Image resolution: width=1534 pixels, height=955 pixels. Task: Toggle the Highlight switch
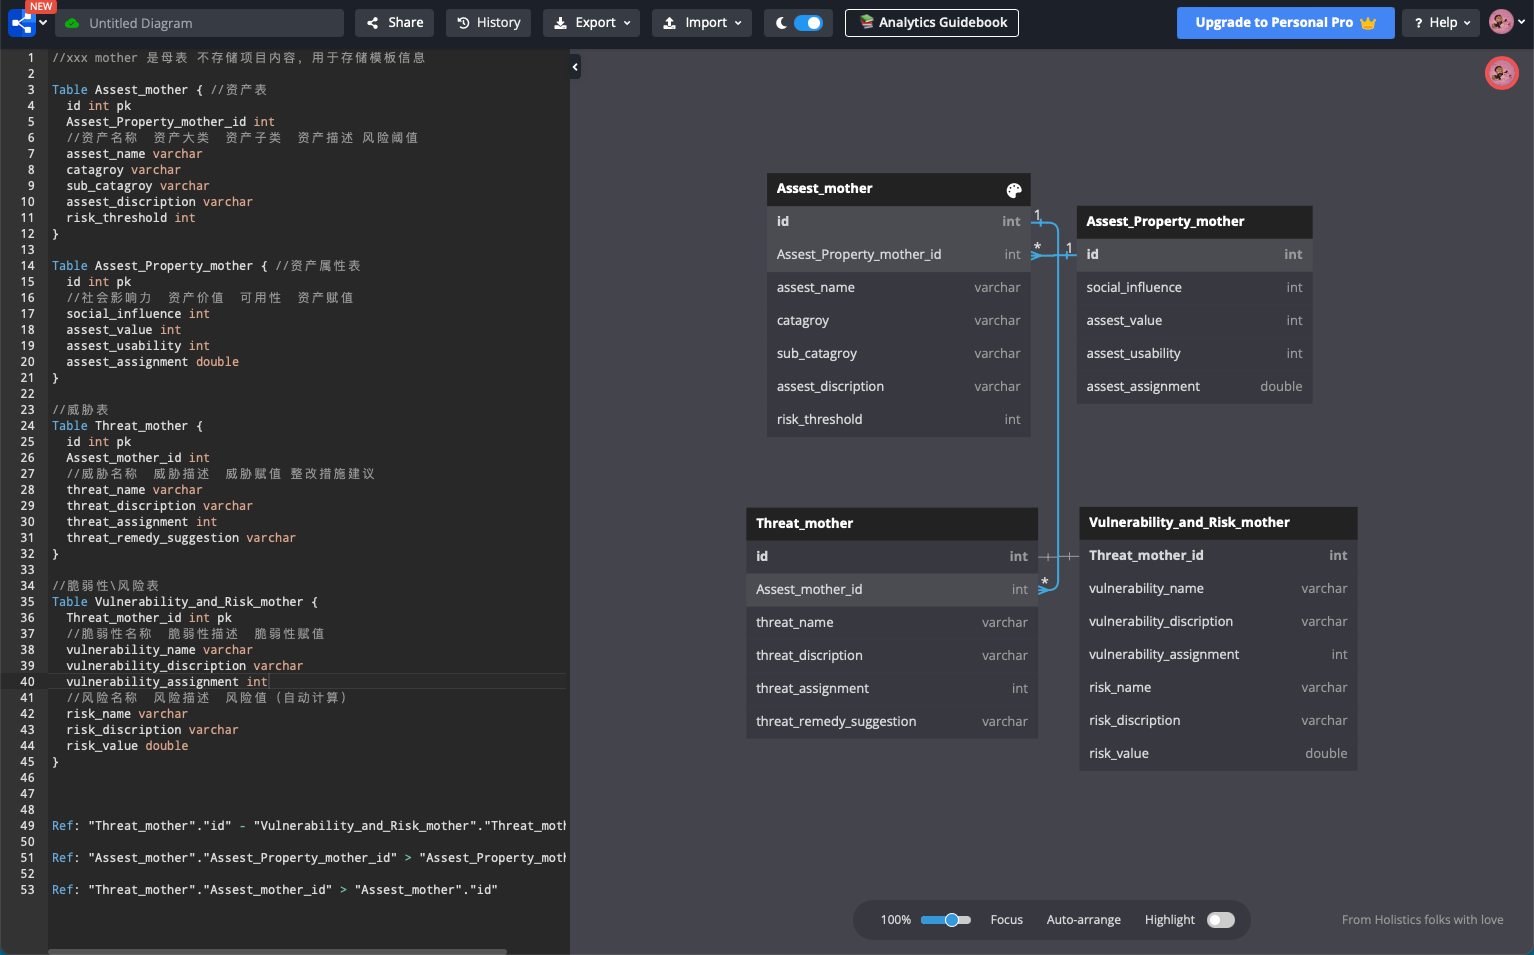pyautogui.click(x=1220, y=920)
